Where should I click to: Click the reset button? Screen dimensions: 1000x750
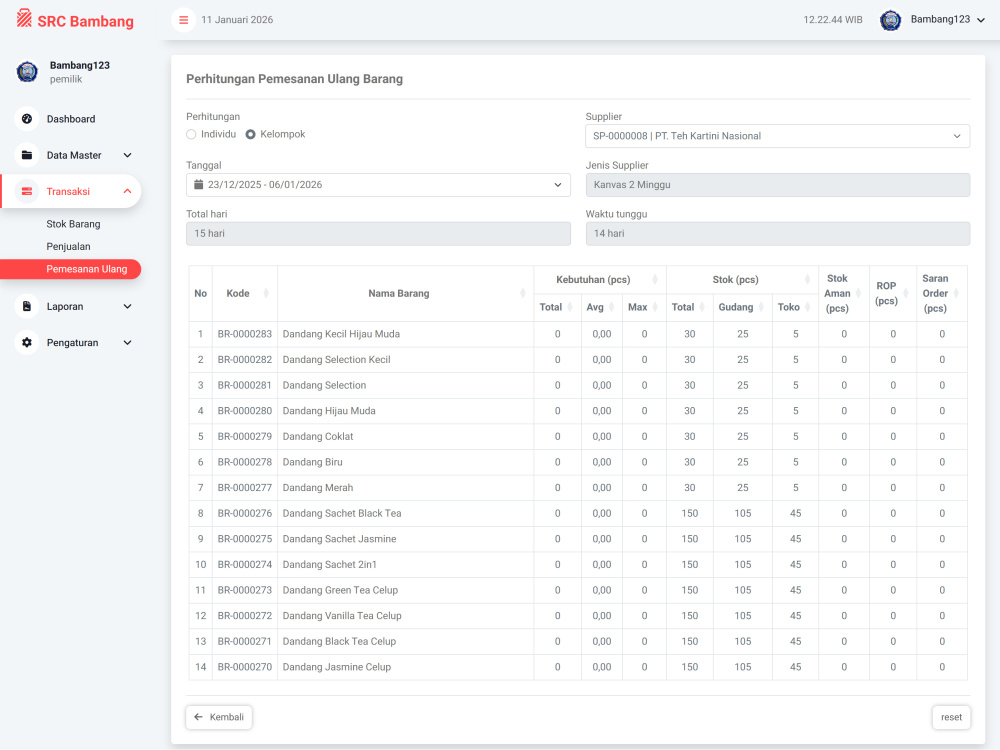[951, 717]
